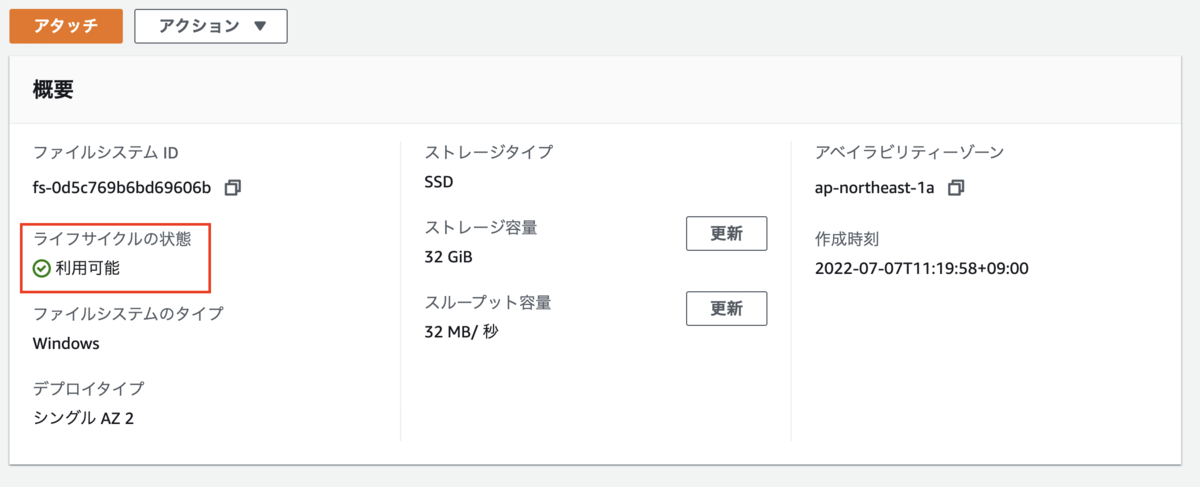Click the シングル AZ 2 deploy type value
The width and height of the screenshot is (1200, 487).
(x=83, y=418)
